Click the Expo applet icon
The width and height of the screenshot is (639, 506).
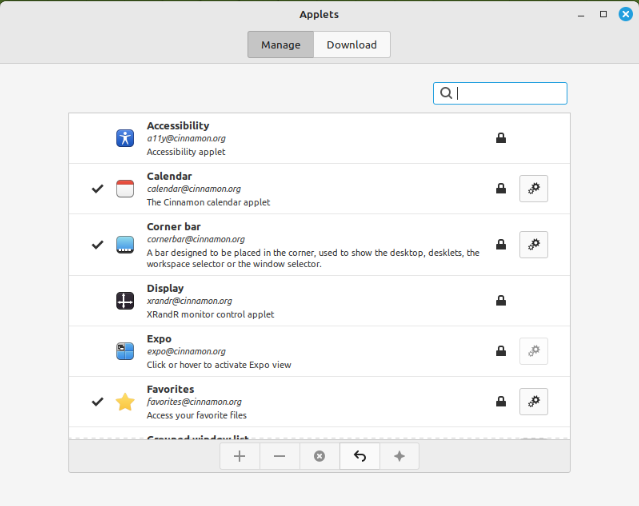pyautogui.click(x=125, y=351)
